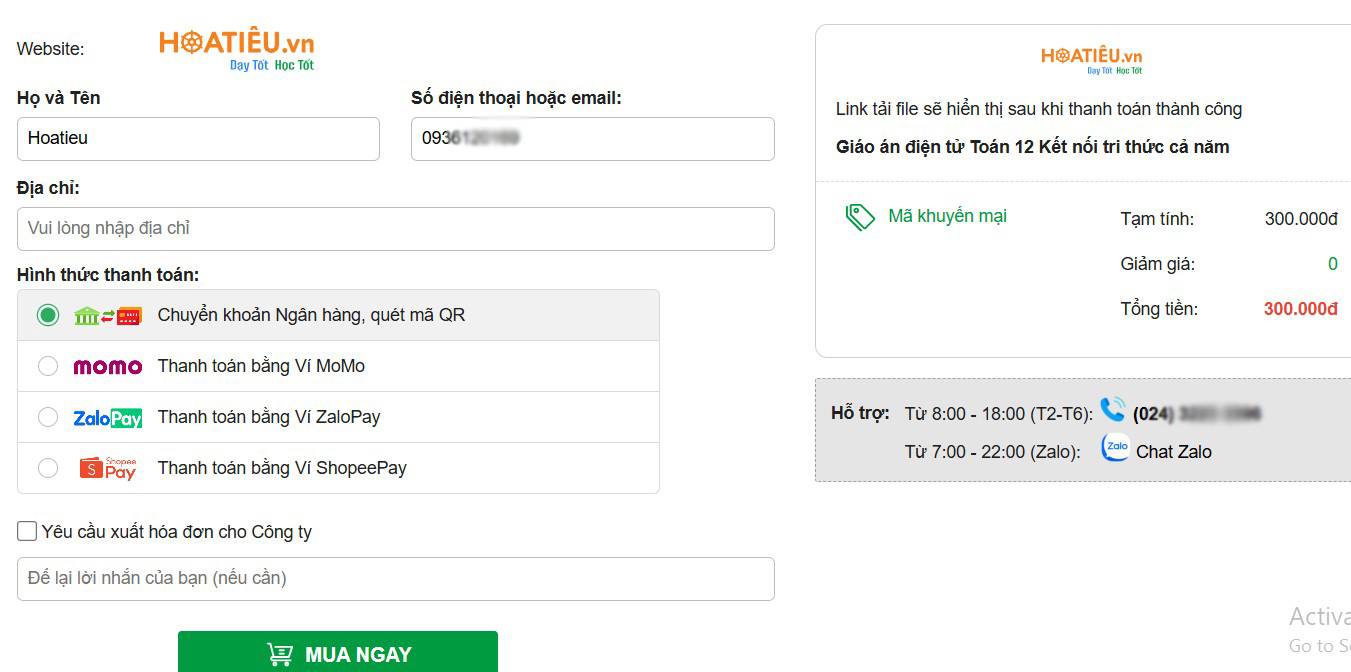This screenshot has width=1351, height=672.
Task: Click the ZaloPay logo icon
Action: 107,417
